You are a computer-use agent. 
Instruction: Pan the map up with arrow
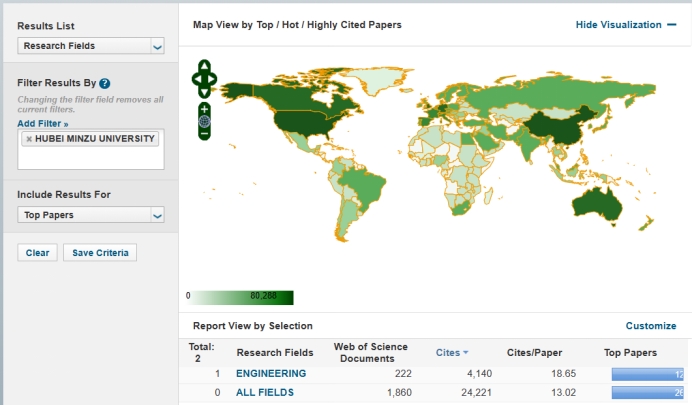204,66
